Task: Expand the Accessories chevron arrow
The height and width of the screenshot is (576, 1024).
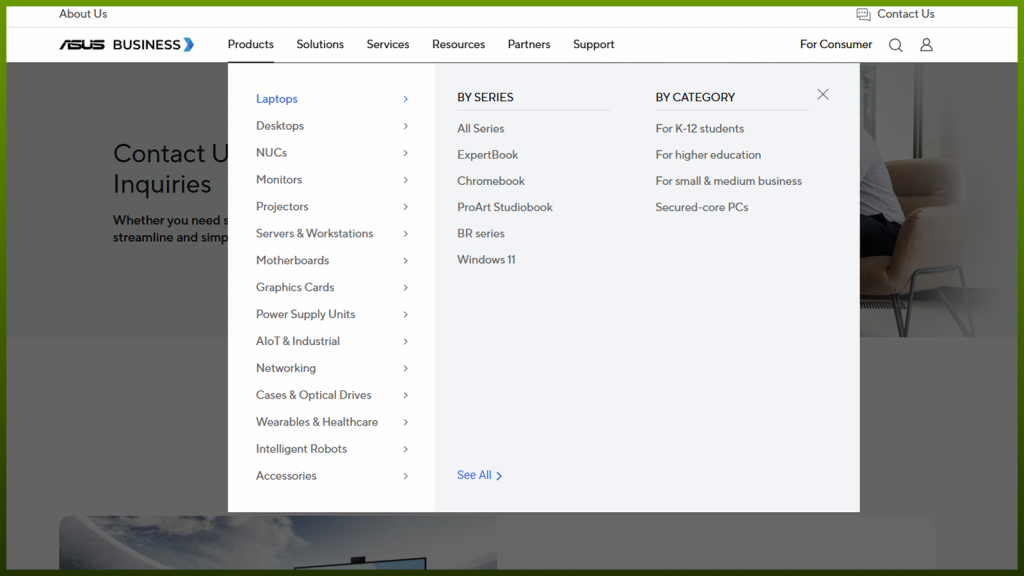Action: coord(406,476)
